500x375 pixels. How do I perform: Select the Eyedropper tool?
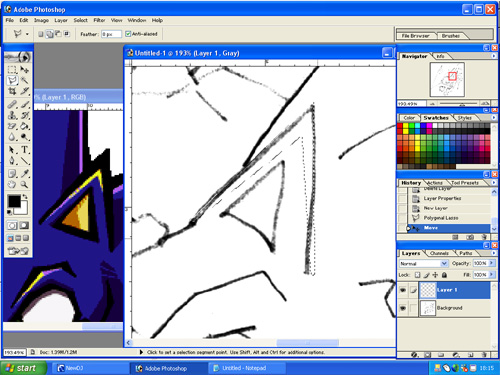click(x=25, y=173)
